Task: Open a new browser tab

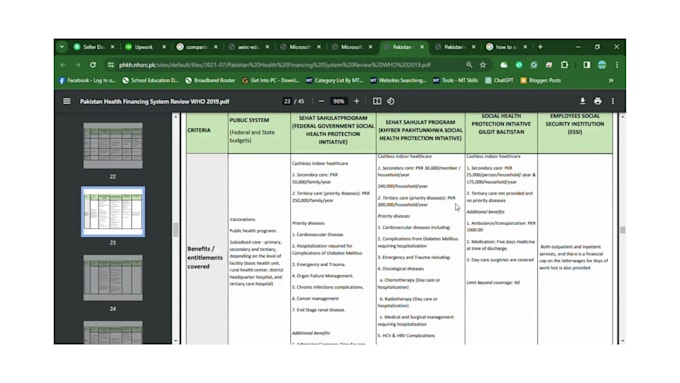Action: pyautogui.click(x=540, y=47)
